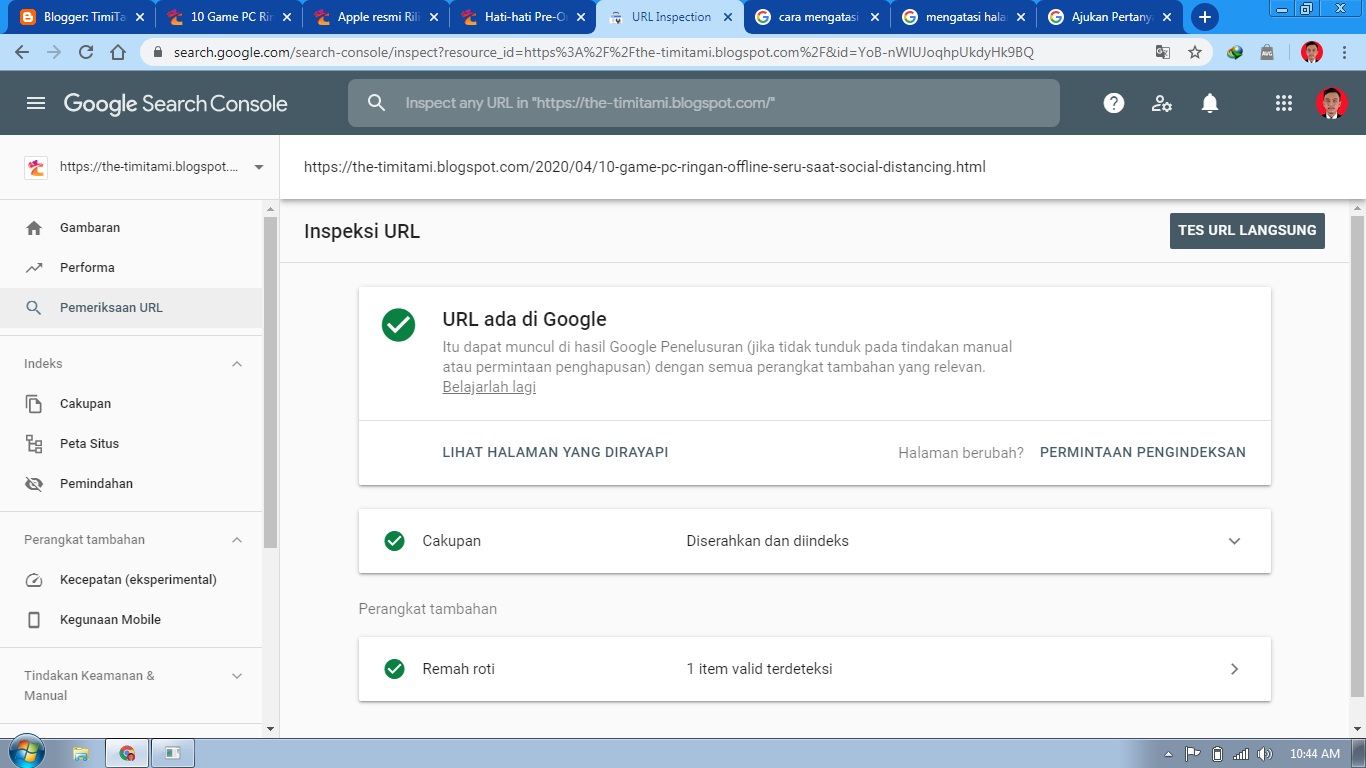Image resolution: width=1366 pixels, height=768 pixels.
Task: Switch to the Hati-hati Pre-Order tab
Action: pos(523,17)
